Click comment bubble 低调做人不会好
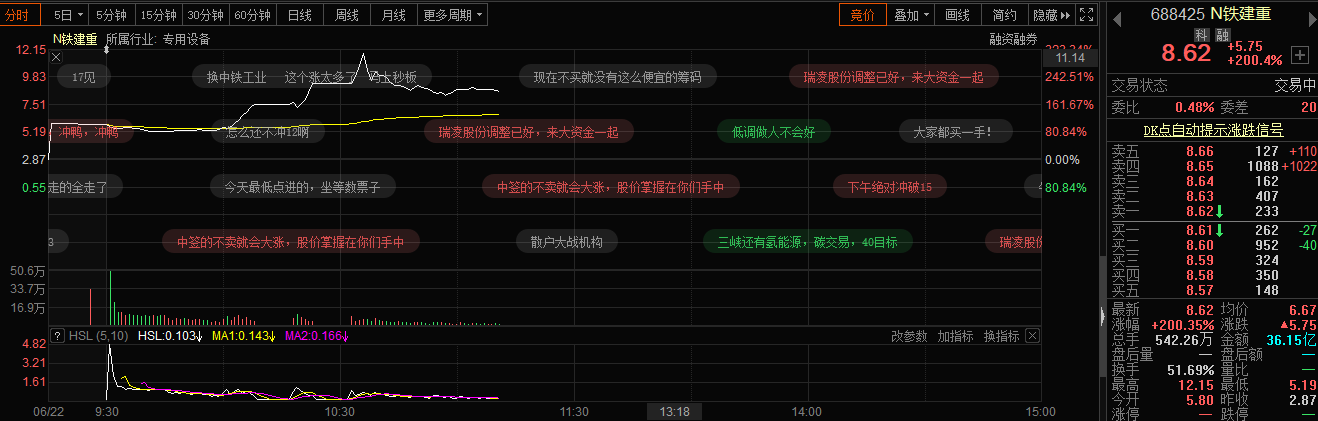This screenshot has height=421, width=1318. (x=773, y=131)
